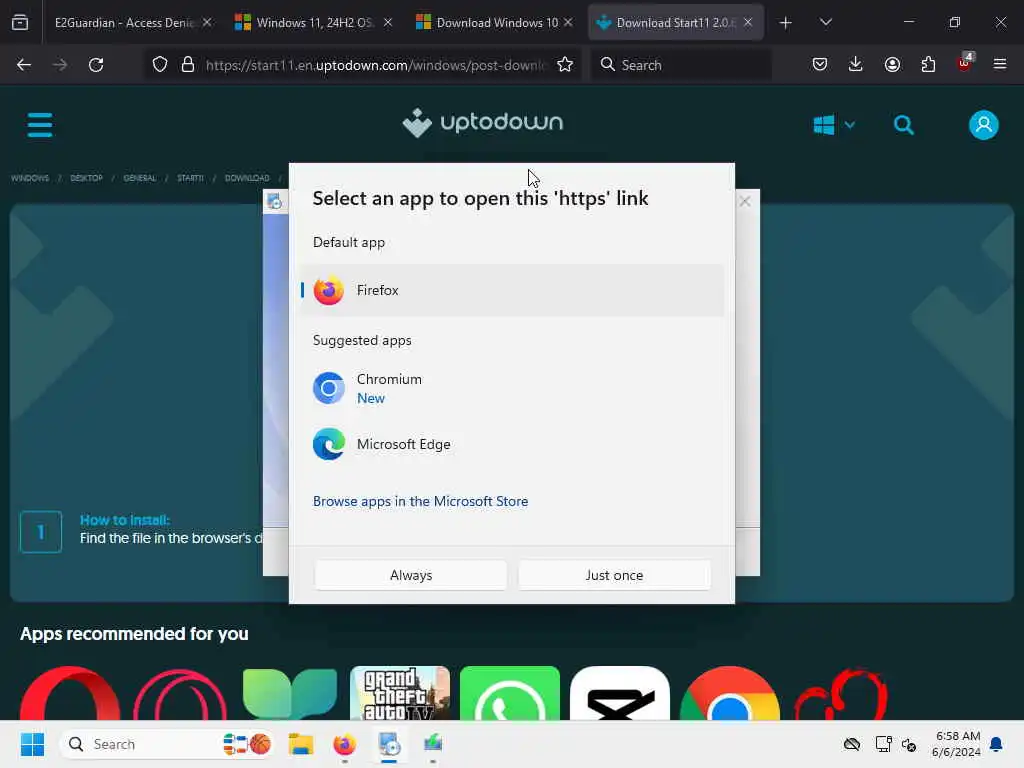
Task: Open volume muted tray icon
Action: click(x=908, y=744)
